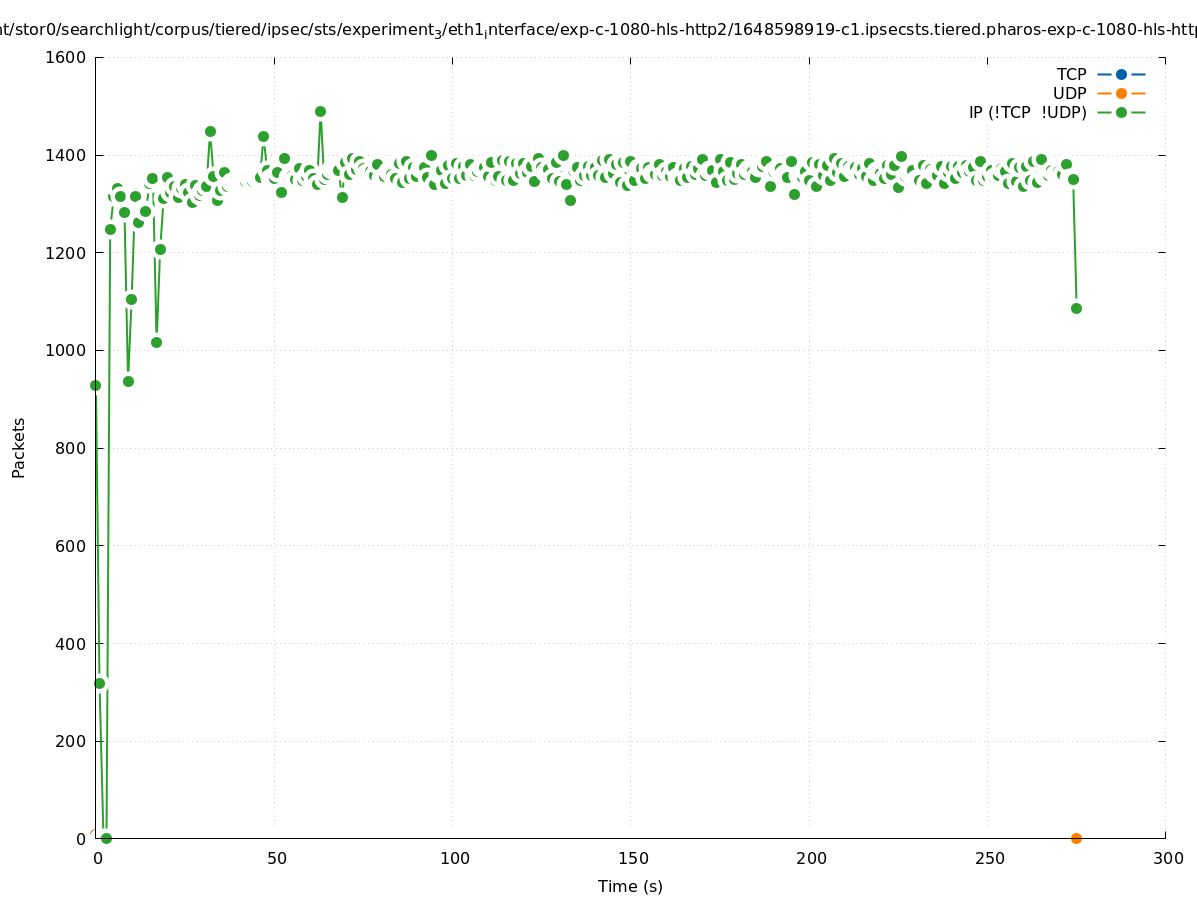Select the IP (!TCP !UDP) legend text
Screen dimensions: 1197x900
tap(1027, 112)
